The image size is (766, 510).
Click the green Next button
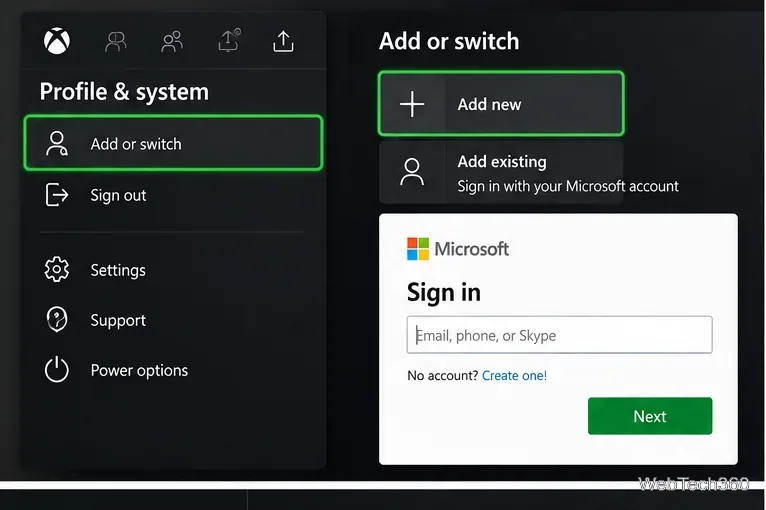click(650, 416)
